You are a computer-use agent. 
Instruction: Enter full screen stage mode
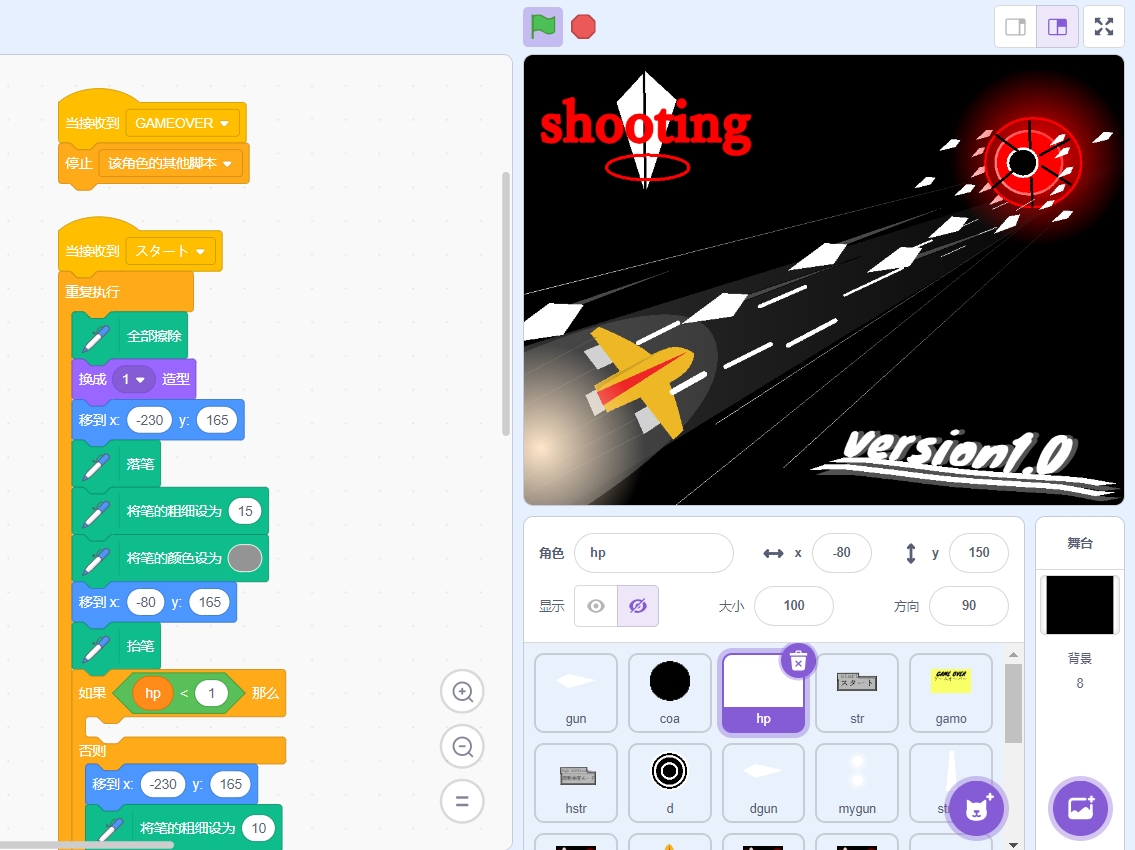(x=1104, y=27)
